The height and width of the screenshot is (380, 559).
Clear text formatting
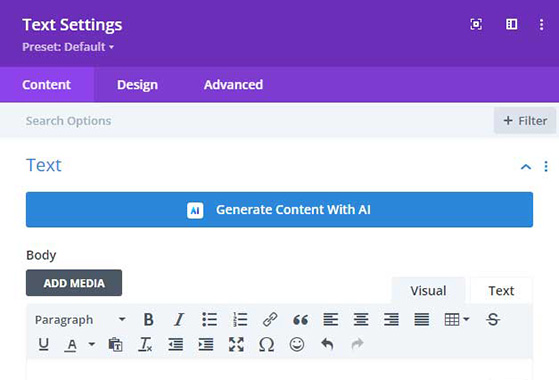click(x=145, y=344)
